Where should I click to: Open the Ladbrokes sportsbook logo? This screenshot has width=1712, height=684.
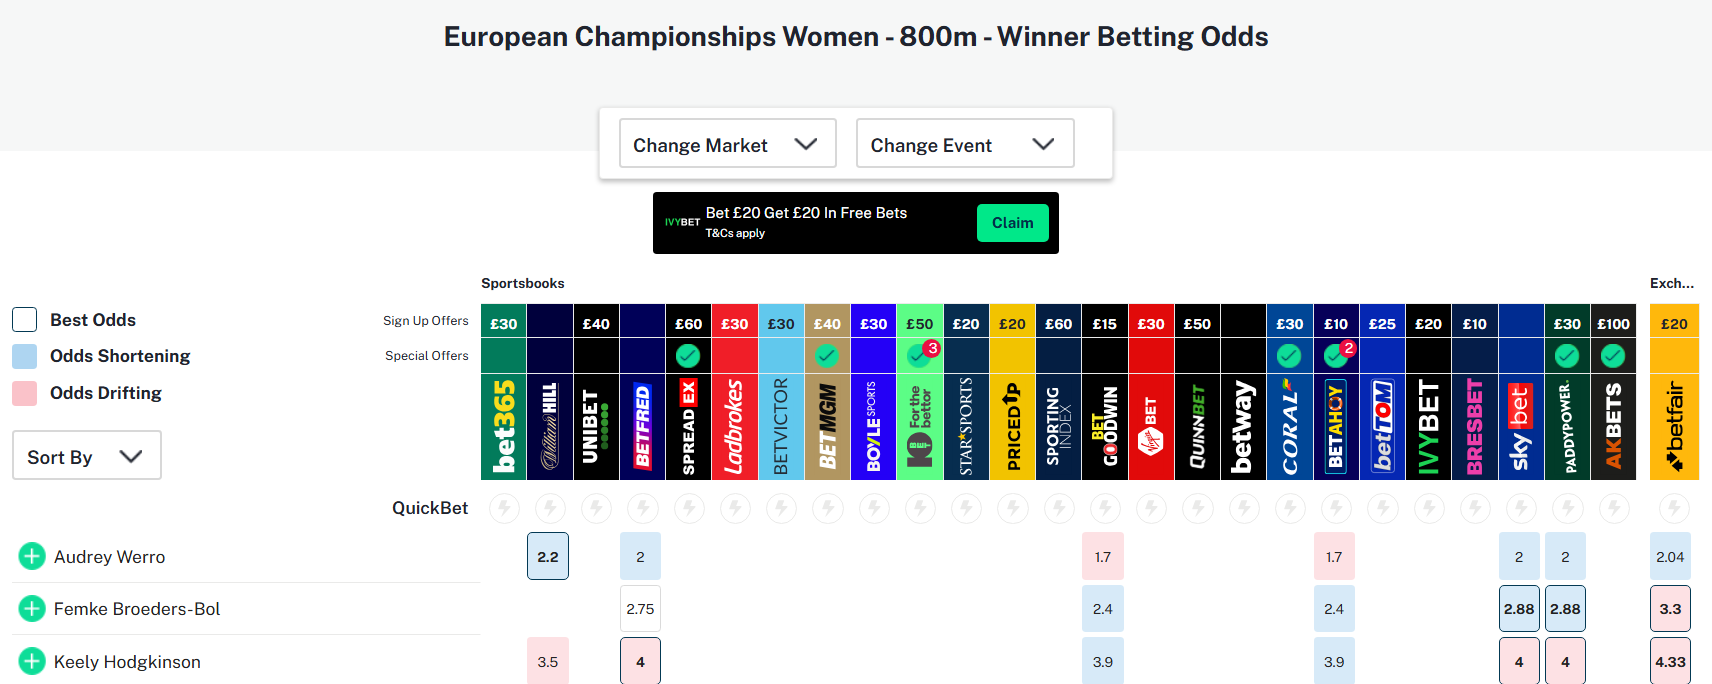tap(735, 427)
